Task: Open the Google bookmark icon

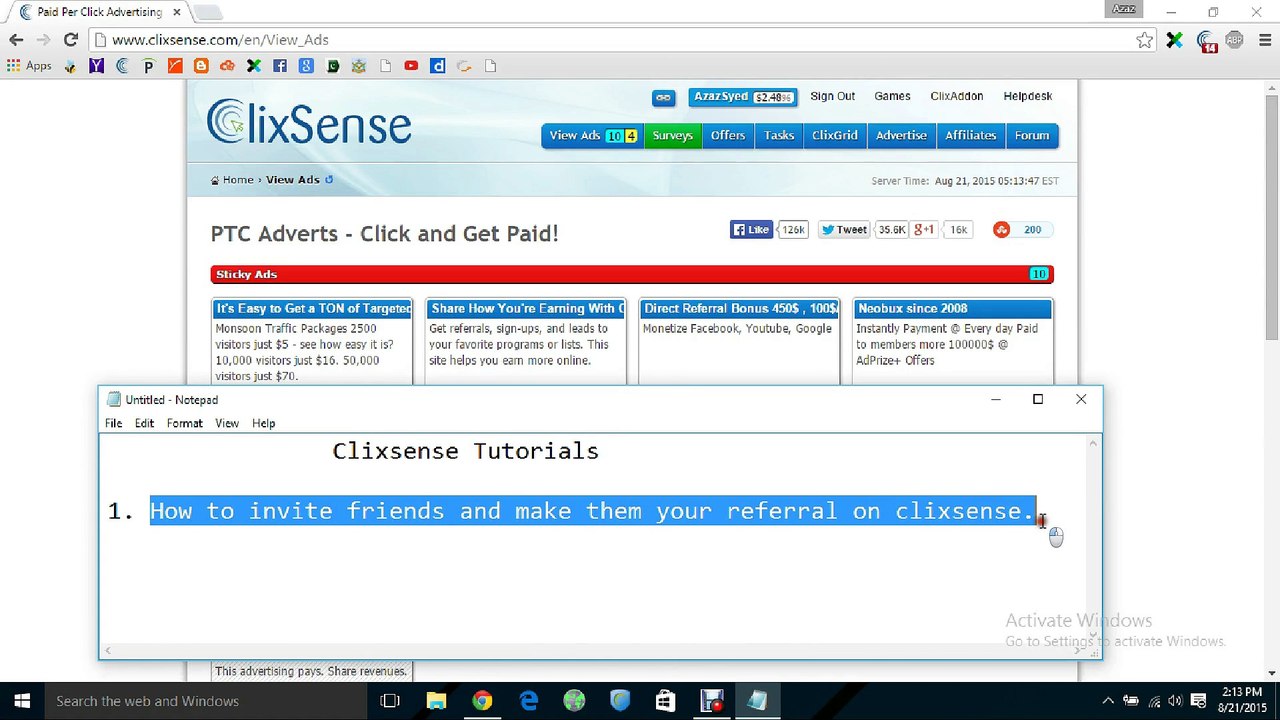Action: [x=306, y=66]
